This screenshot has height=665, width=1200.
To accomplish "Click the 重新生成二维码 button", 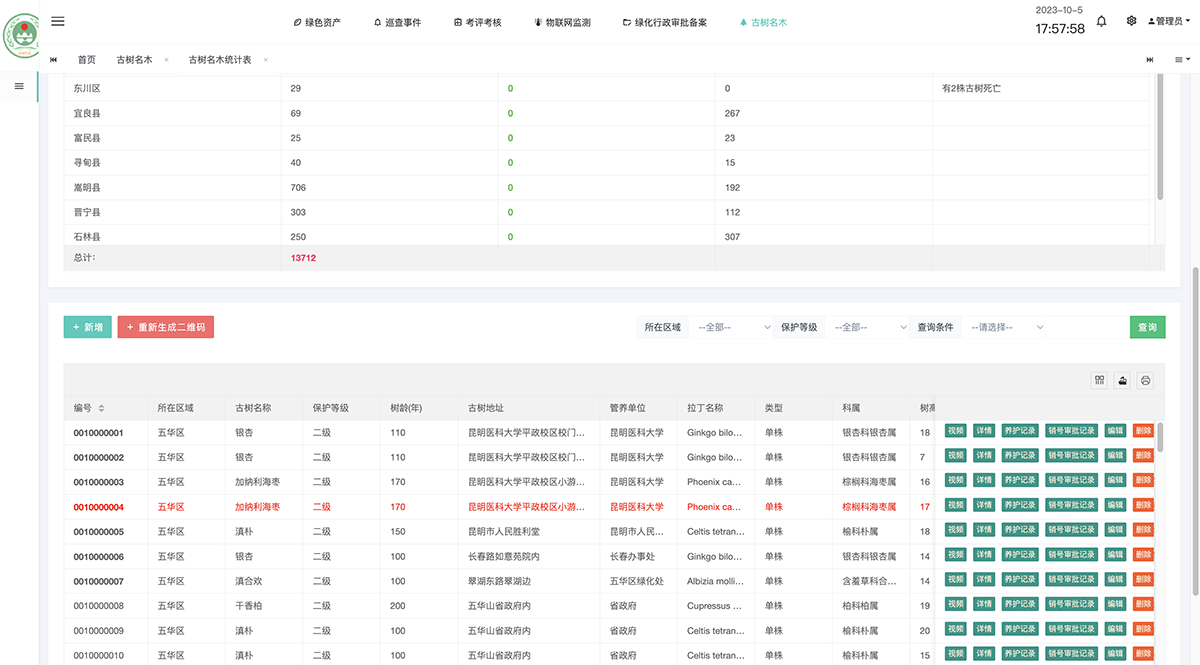I will pyautogui.click(x=166, y=327).
